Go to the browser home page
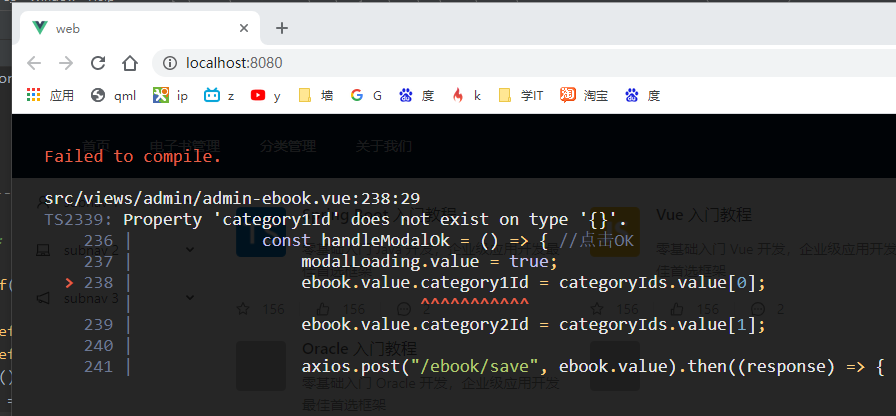This screenshot has height=416, width=896. pyautogui.click(x=130, y=63)
